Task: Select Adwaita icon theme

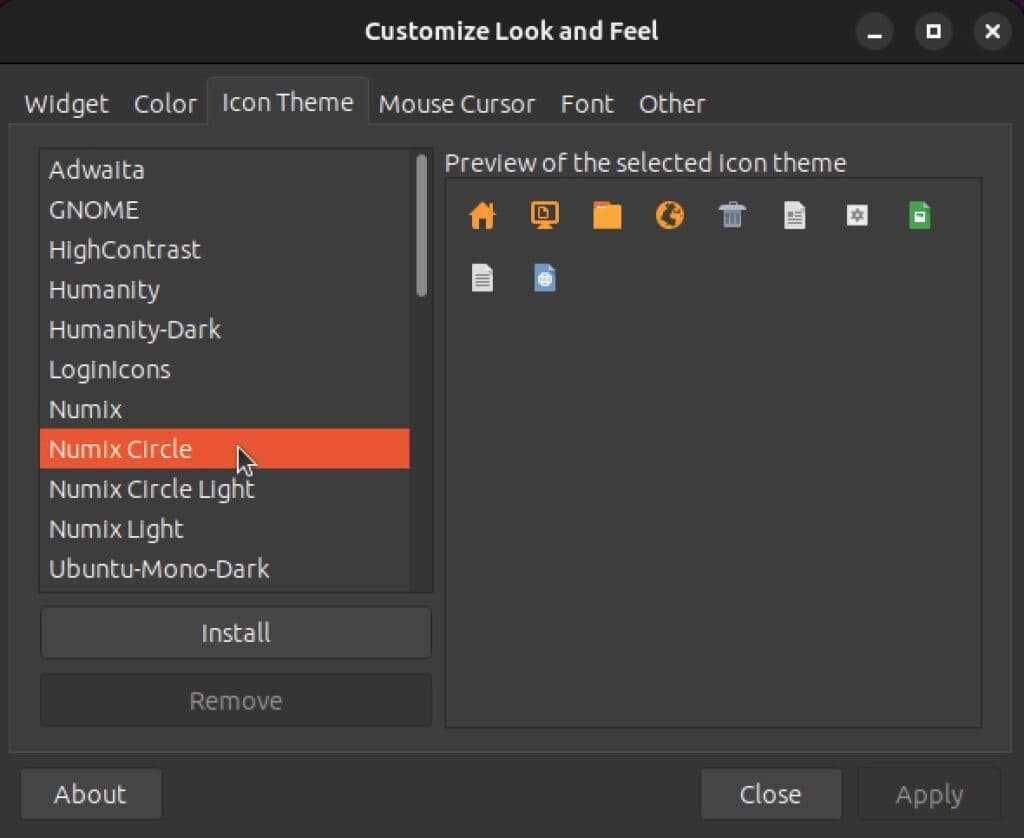Action: [225, 170]
